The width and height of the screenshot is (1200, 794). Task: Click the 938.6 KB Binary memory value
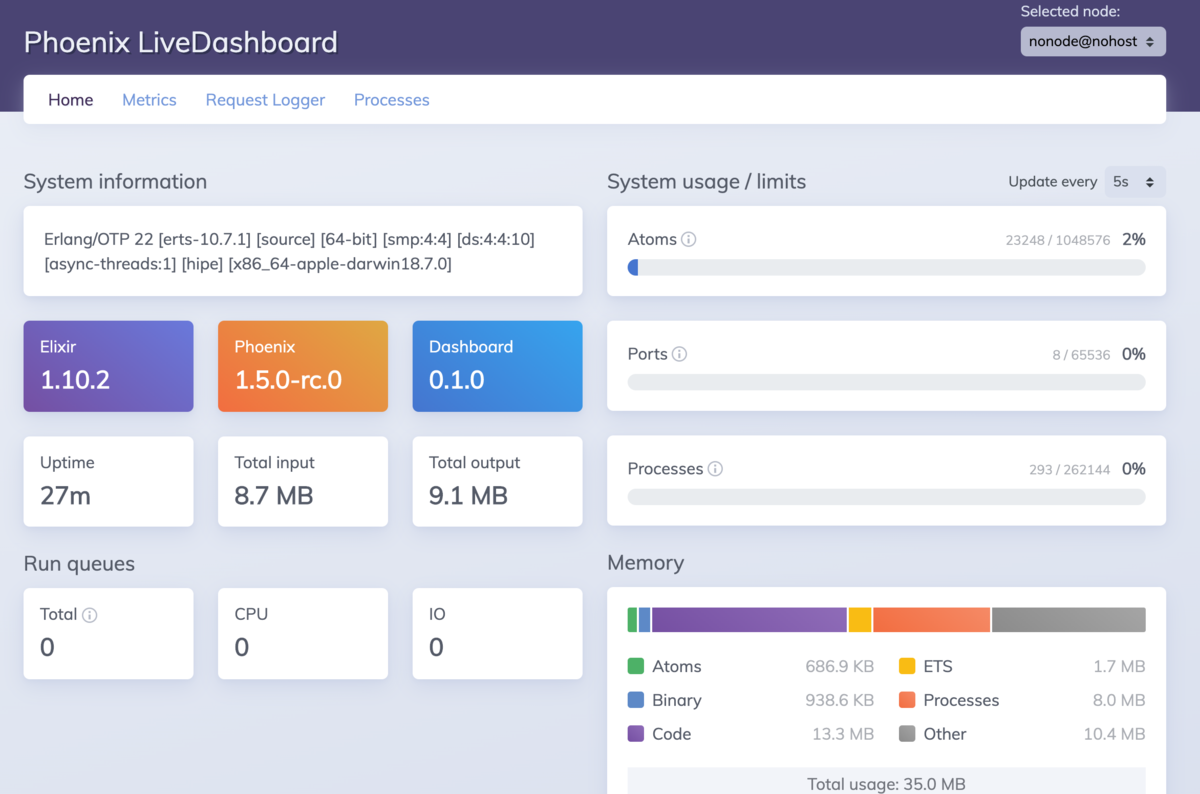(840, 700)
